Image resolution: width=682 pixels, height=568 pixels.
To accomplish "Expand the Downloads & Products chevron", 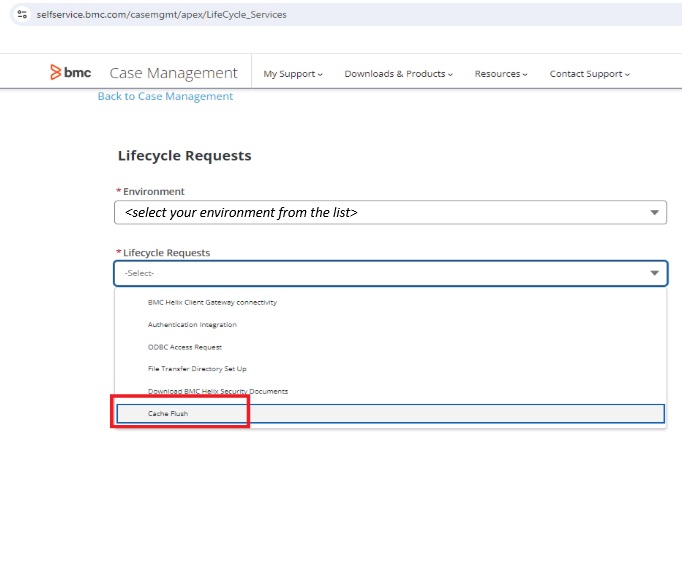I will pos(450,74).
